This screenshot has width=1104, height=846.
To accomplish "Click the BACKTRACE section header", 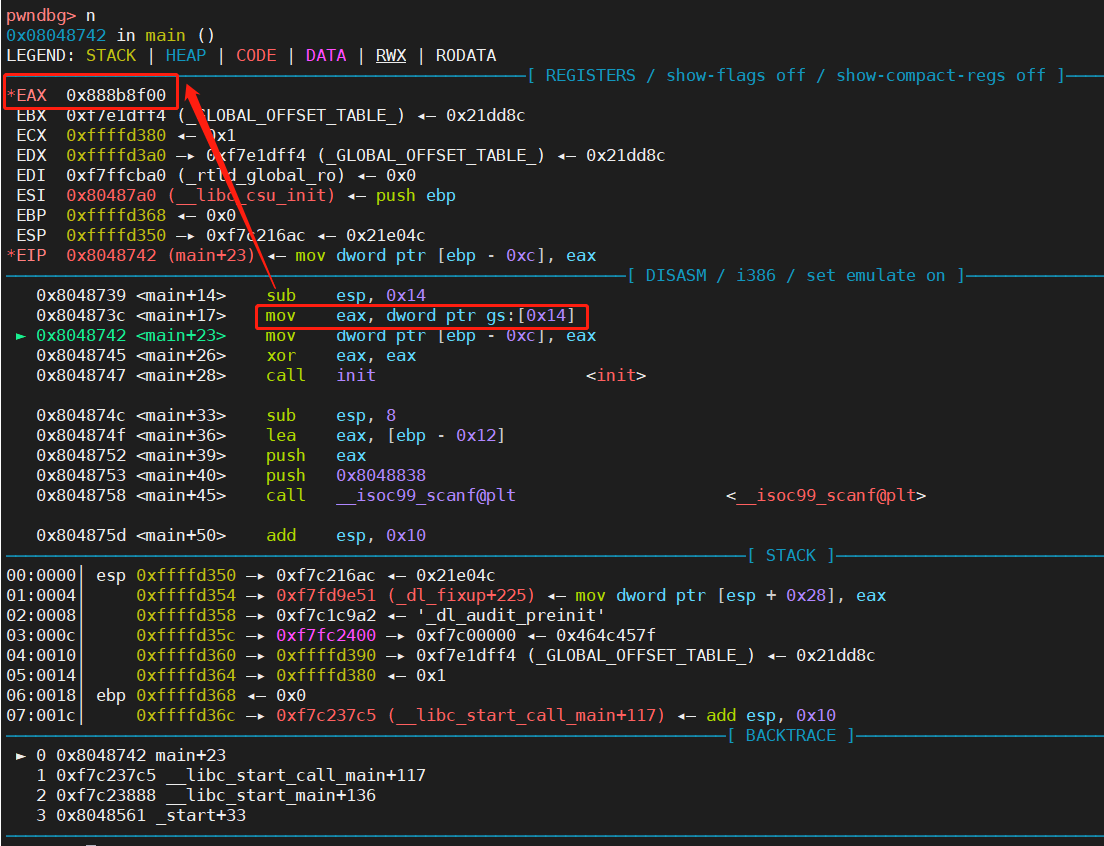I will tap(791, 735).
